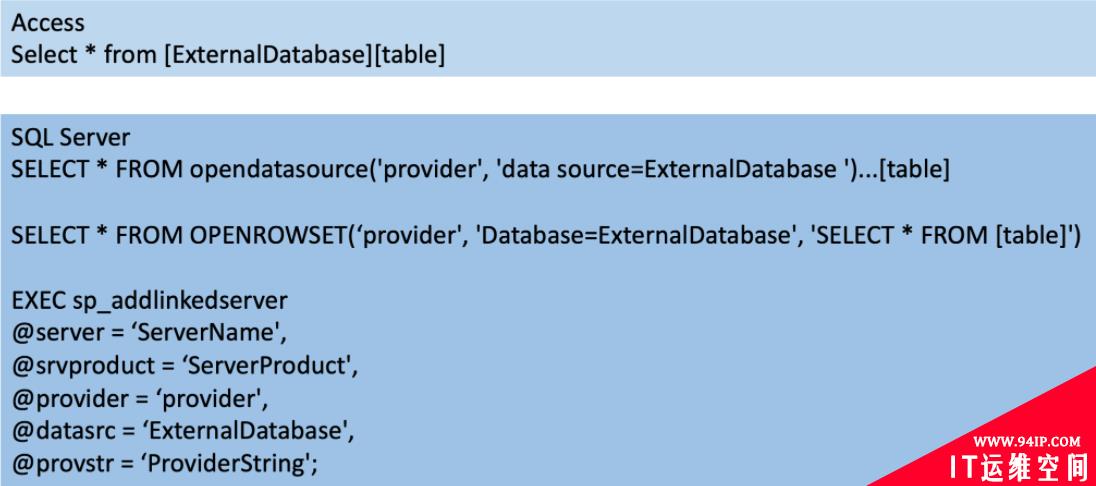Click the EXEC sp_addlinkedserver line
The height and width of the screenshot is (486, 1096).
click(149, 301)
